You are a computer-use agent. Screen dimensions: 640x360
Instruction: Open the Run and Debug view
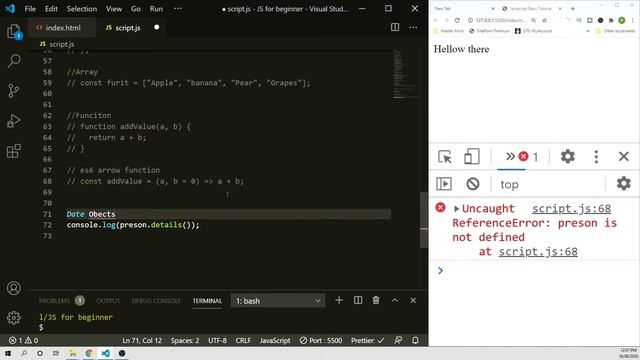pyautogui.click(x=13, y=121)
